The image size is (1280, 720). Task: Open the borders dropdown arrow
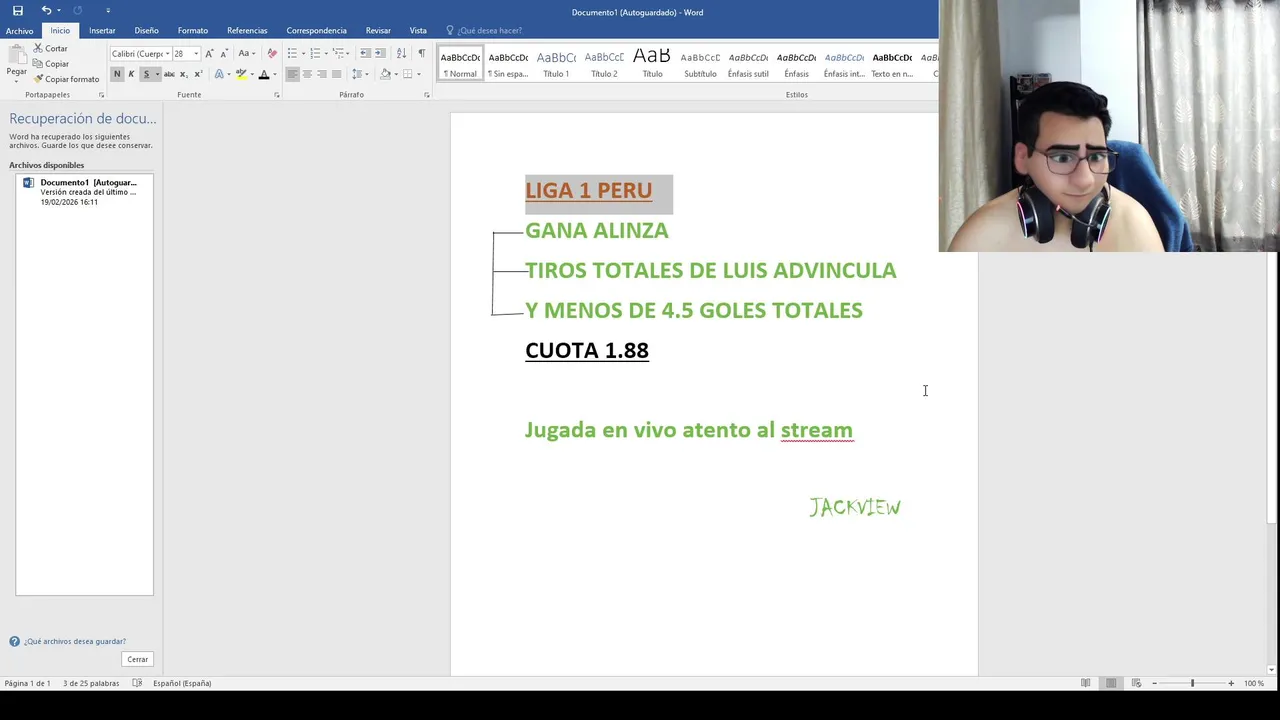pyautogui.click(x=419, y=74)
